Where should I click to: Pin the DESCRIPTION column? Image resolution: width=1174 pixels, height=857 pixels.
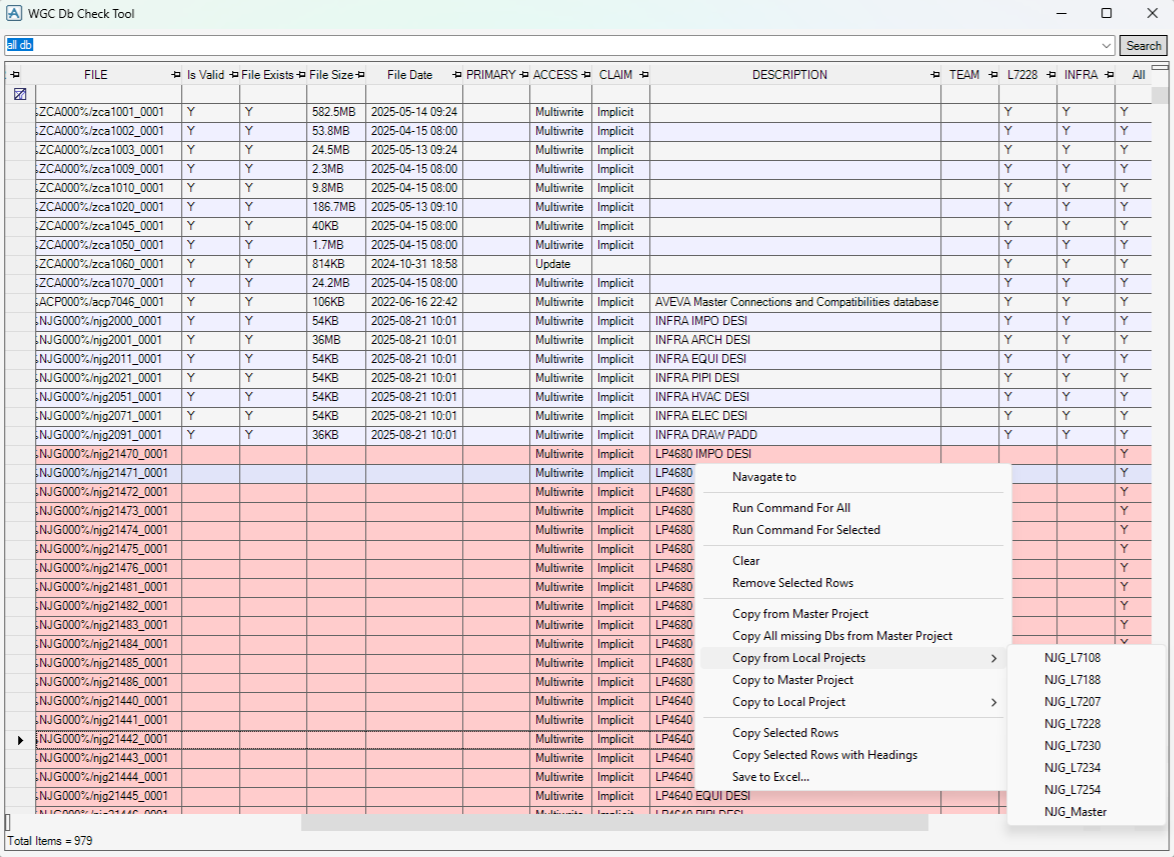(935, 75)
